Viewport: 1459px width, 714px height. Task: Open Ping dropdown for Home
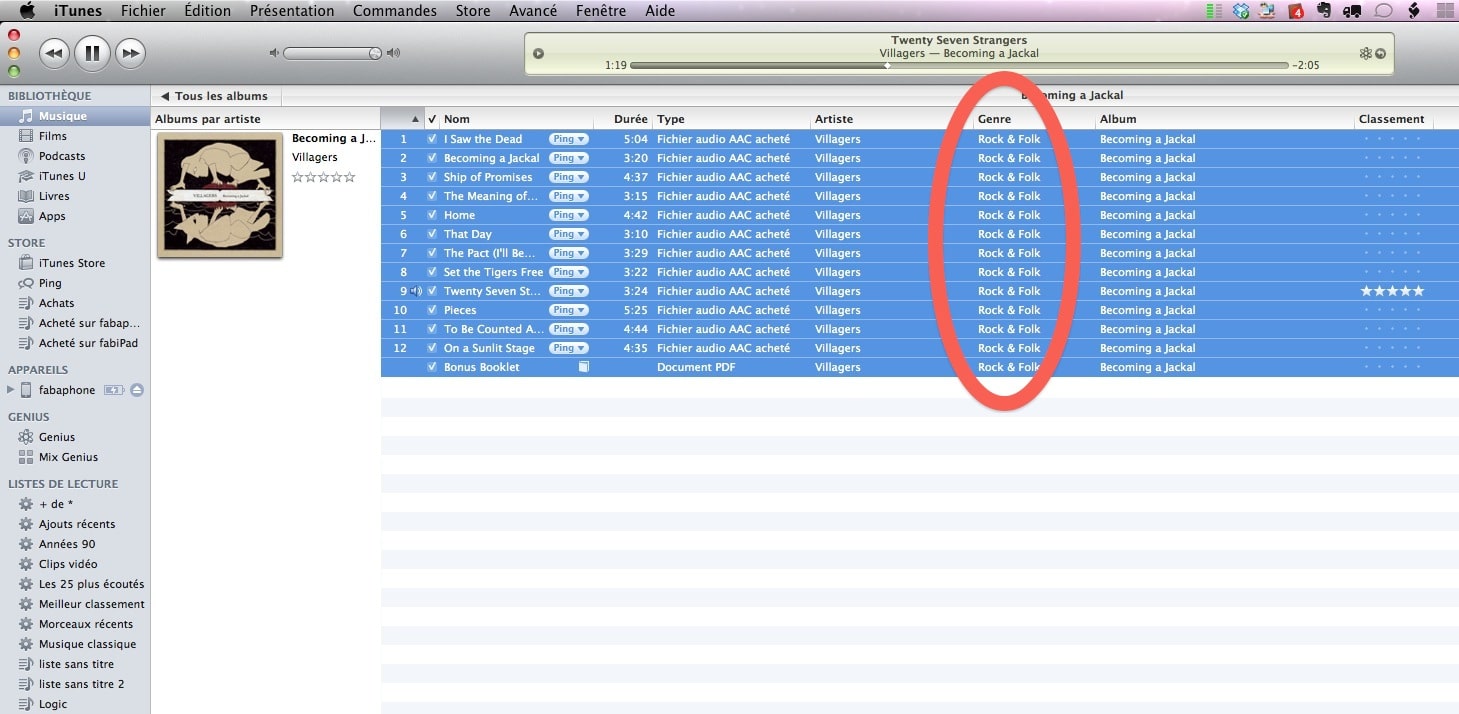[x=568, y=215]
